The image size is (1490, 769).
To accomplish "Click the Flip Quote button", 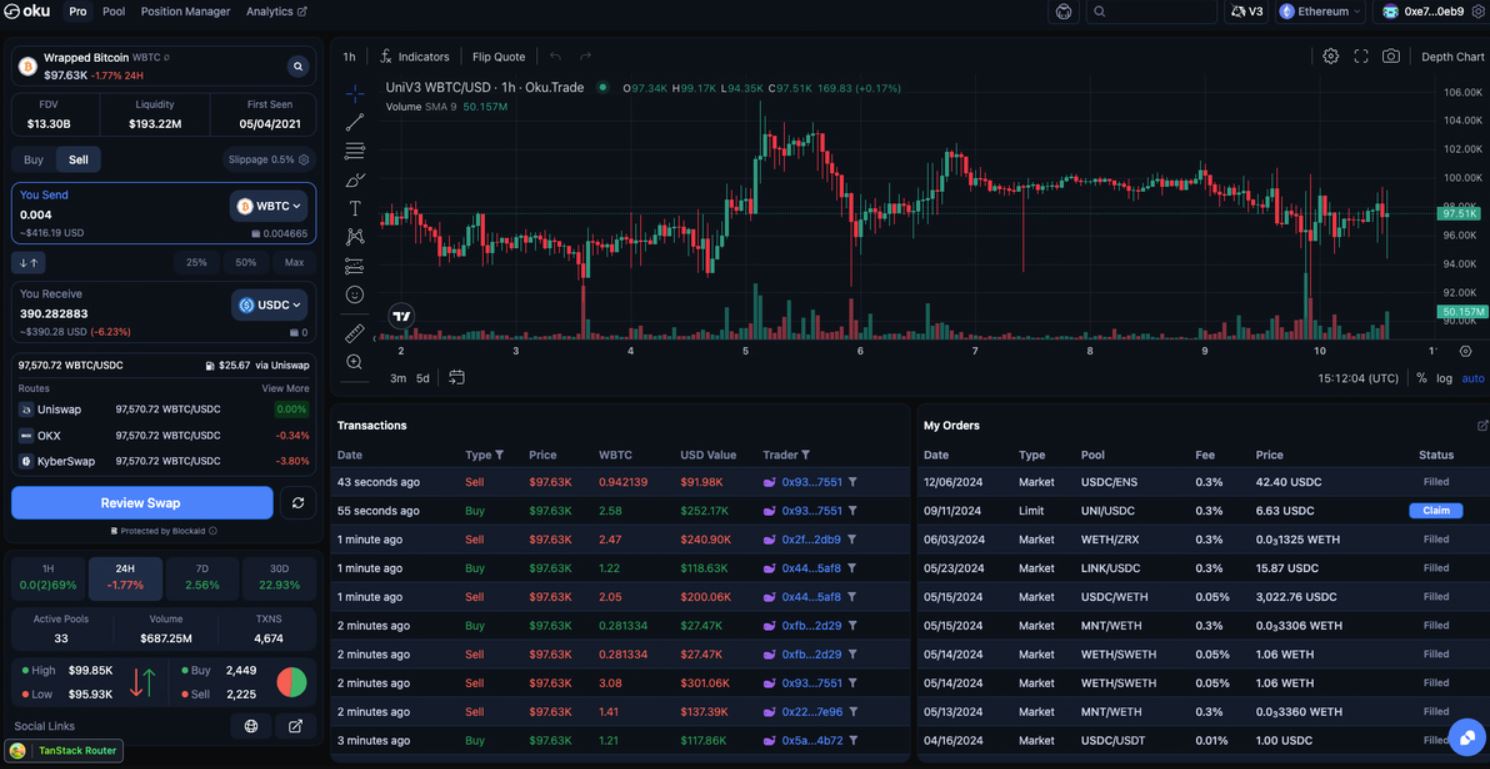I will tap(499, 57).
